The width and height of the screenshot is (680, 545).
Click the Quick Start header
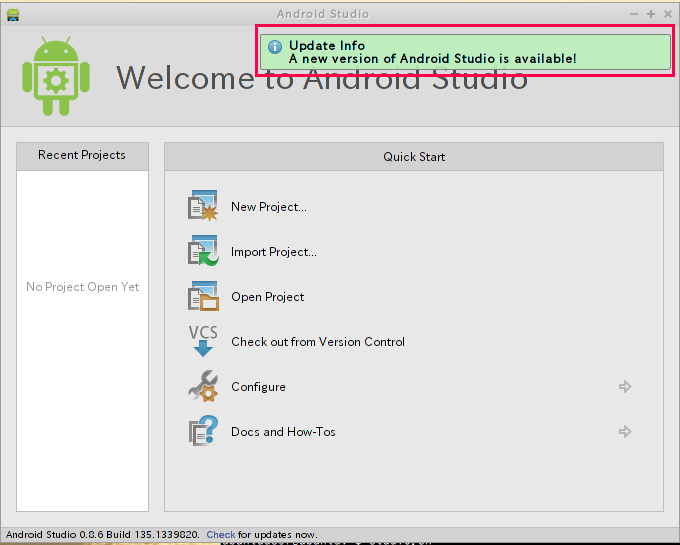coord(414,157)
